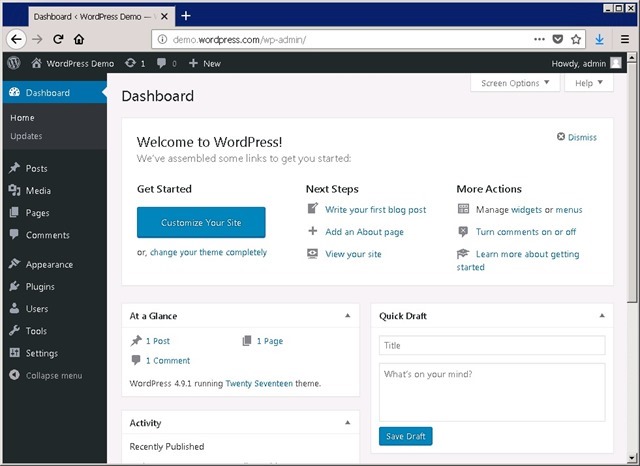The width and height of the screenshot is (640, 466).
Task: Expand the Help dropdown
Action: [x=589, y=83]
